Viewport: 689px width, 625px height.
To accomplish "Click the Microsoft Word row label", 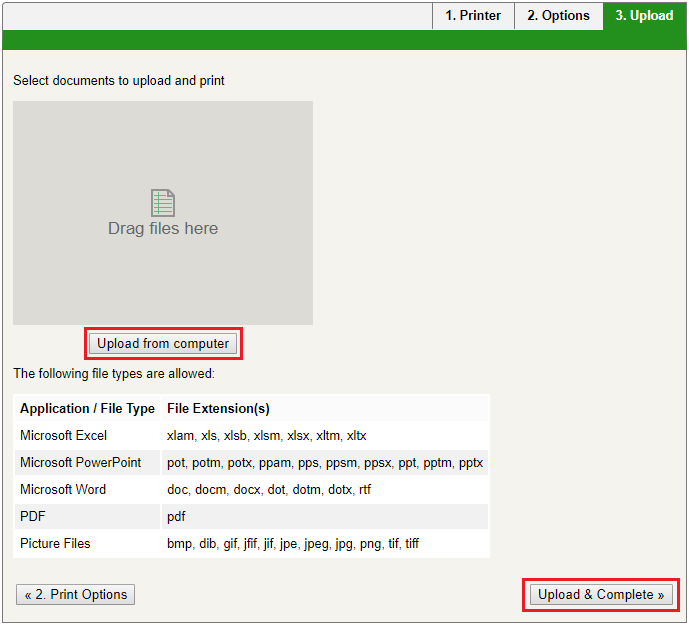I will click(x=63, y=490).
